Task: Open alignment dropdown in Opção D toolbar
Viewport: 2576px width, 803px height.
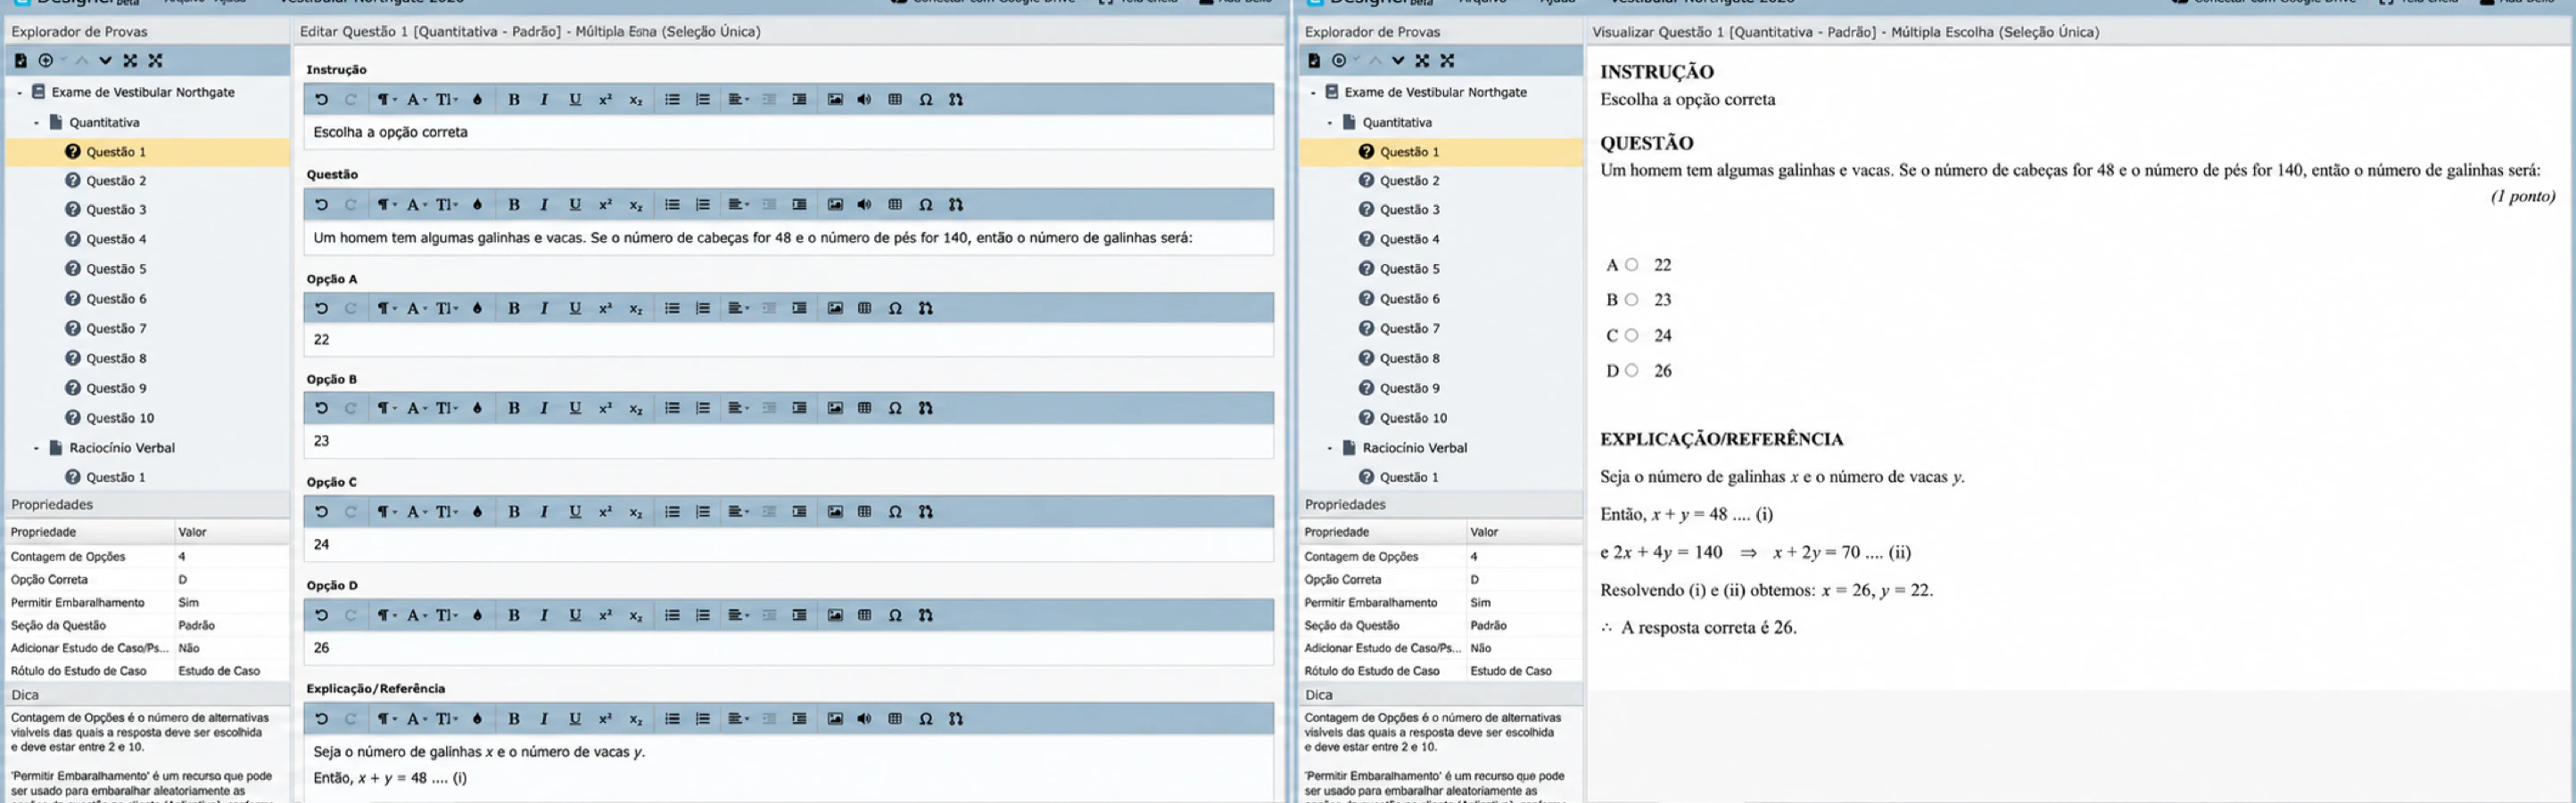Action: [739, 615]
